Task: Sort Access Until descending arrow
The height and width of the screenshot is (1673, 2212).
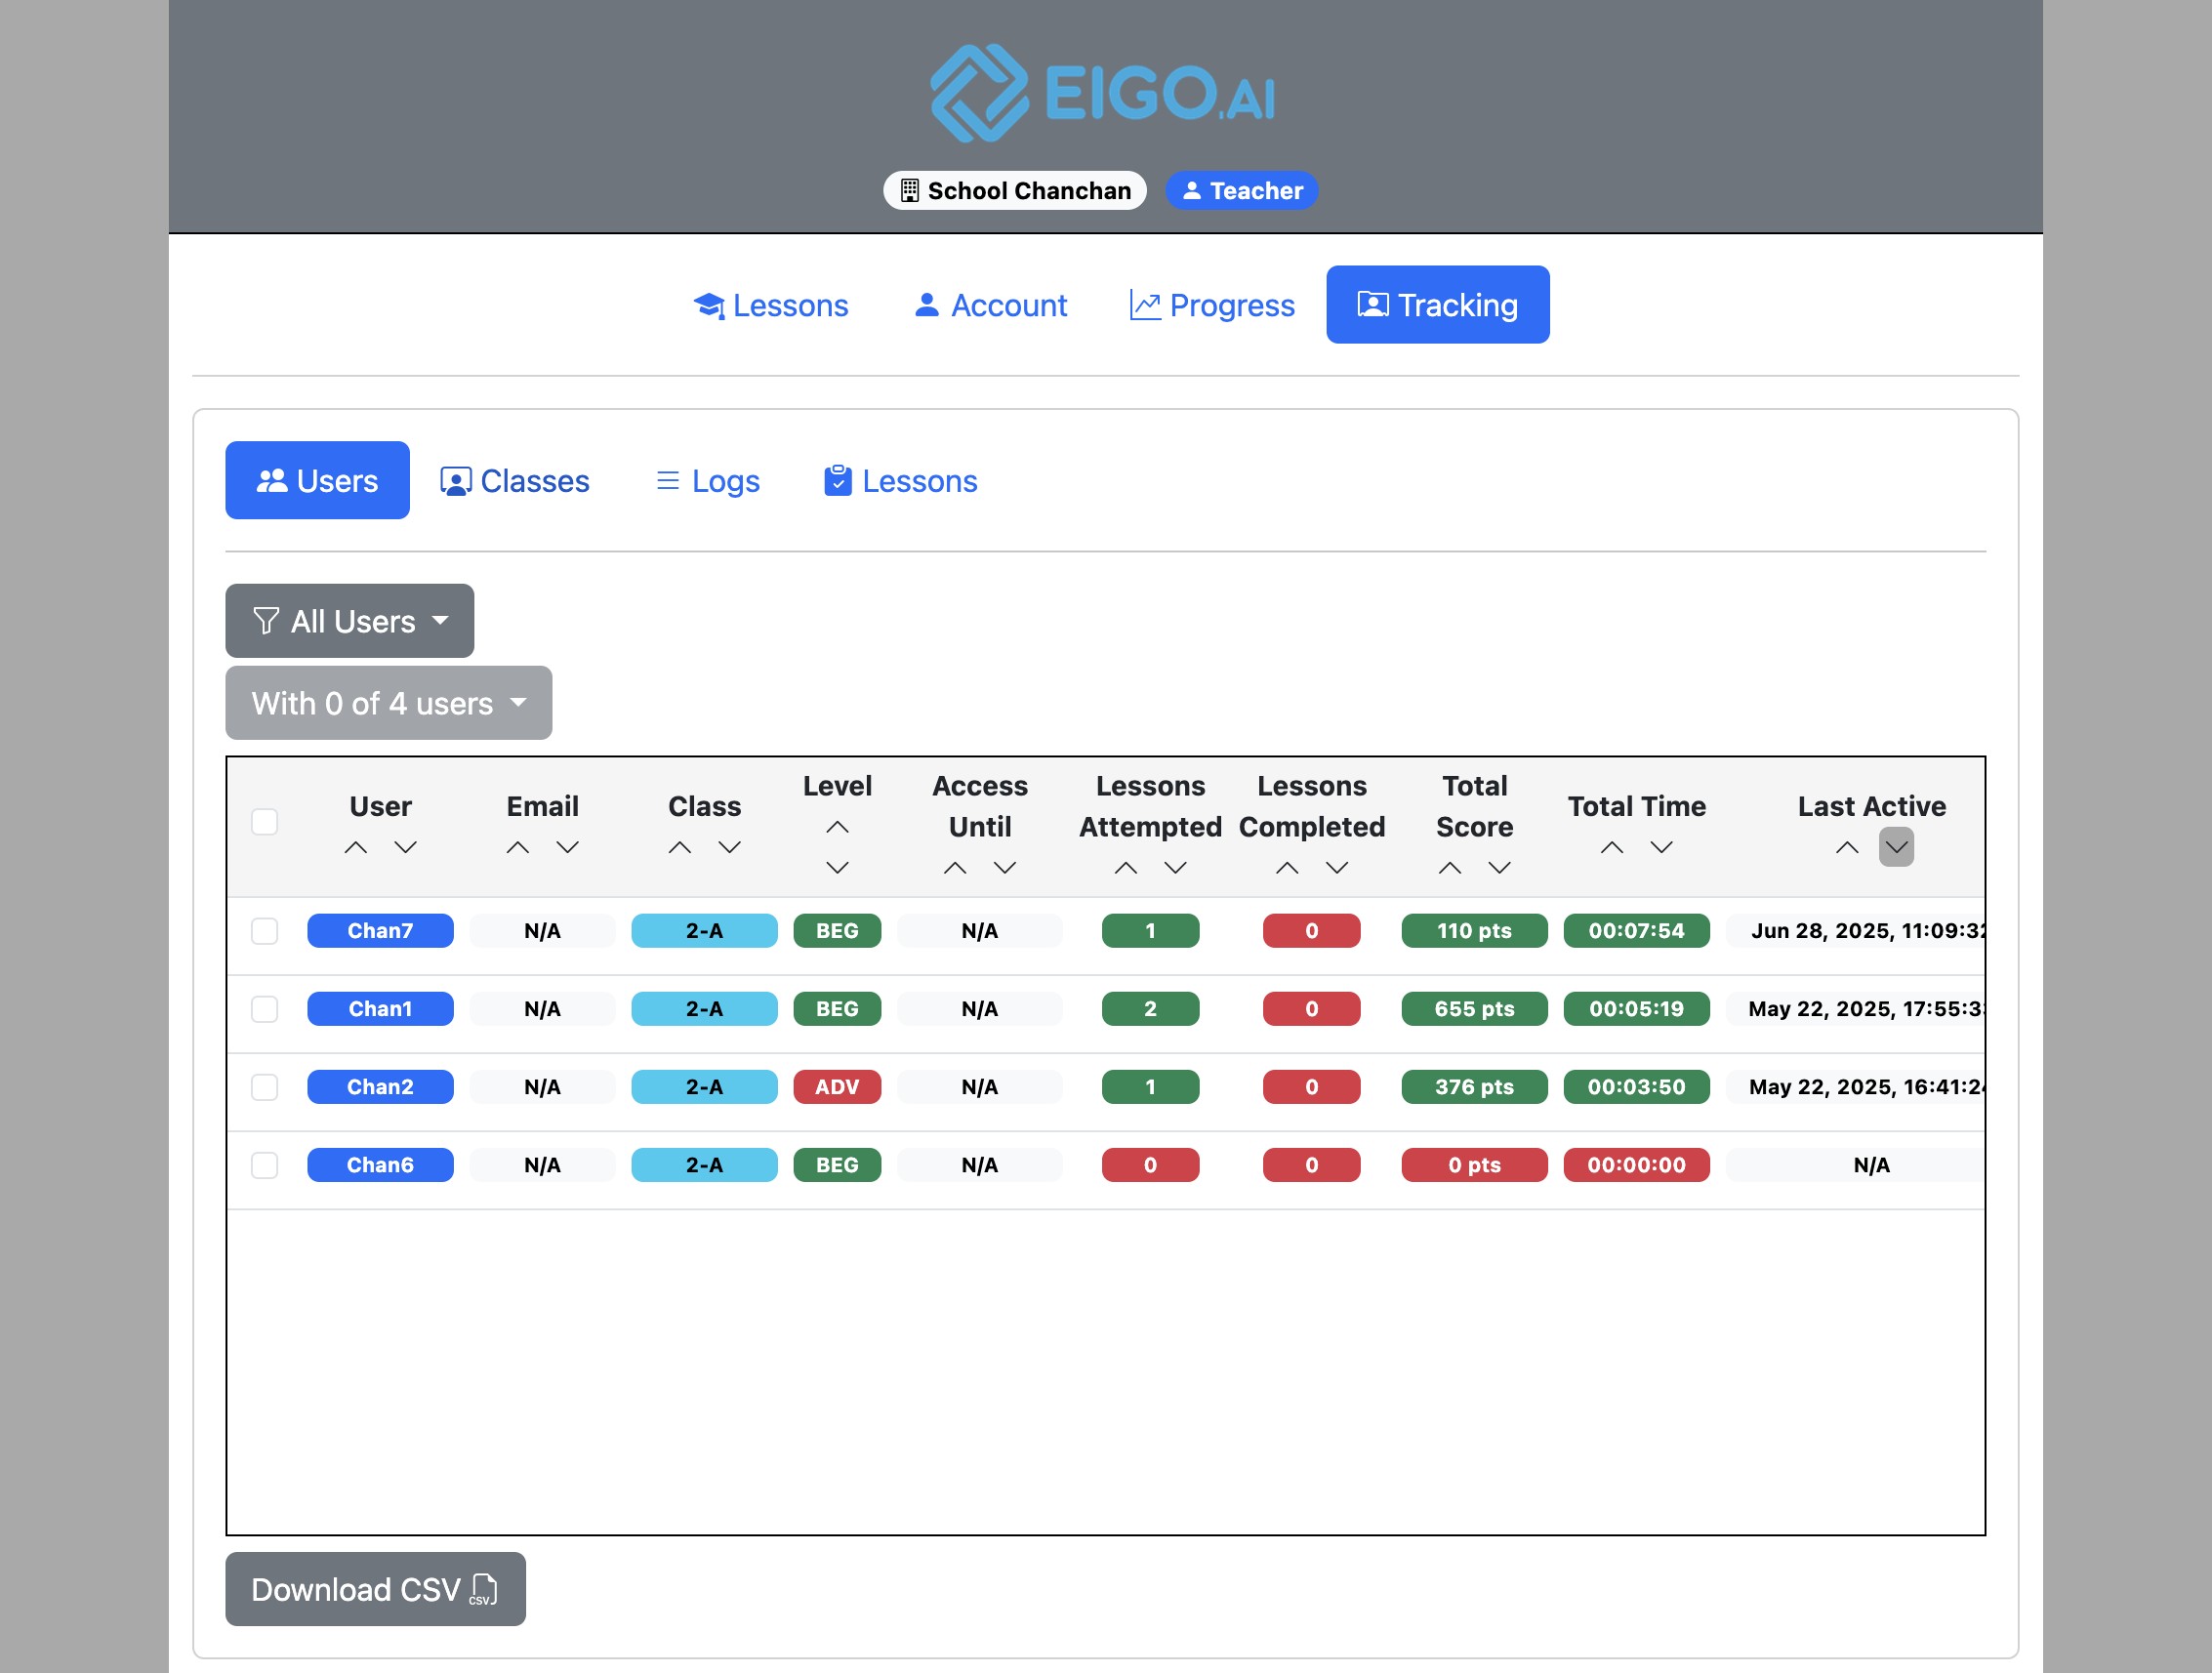Action: 1005,867
